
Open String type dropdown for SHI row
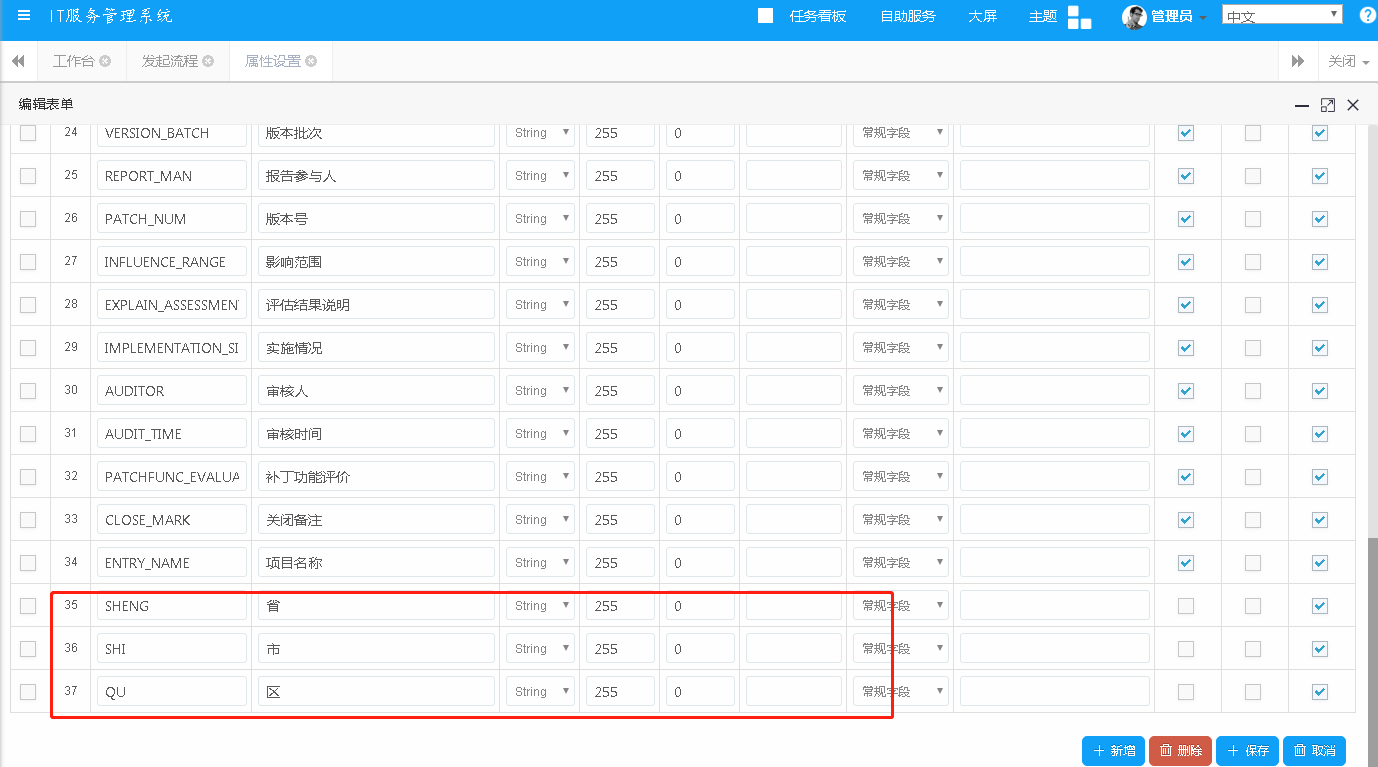[540, 649]
